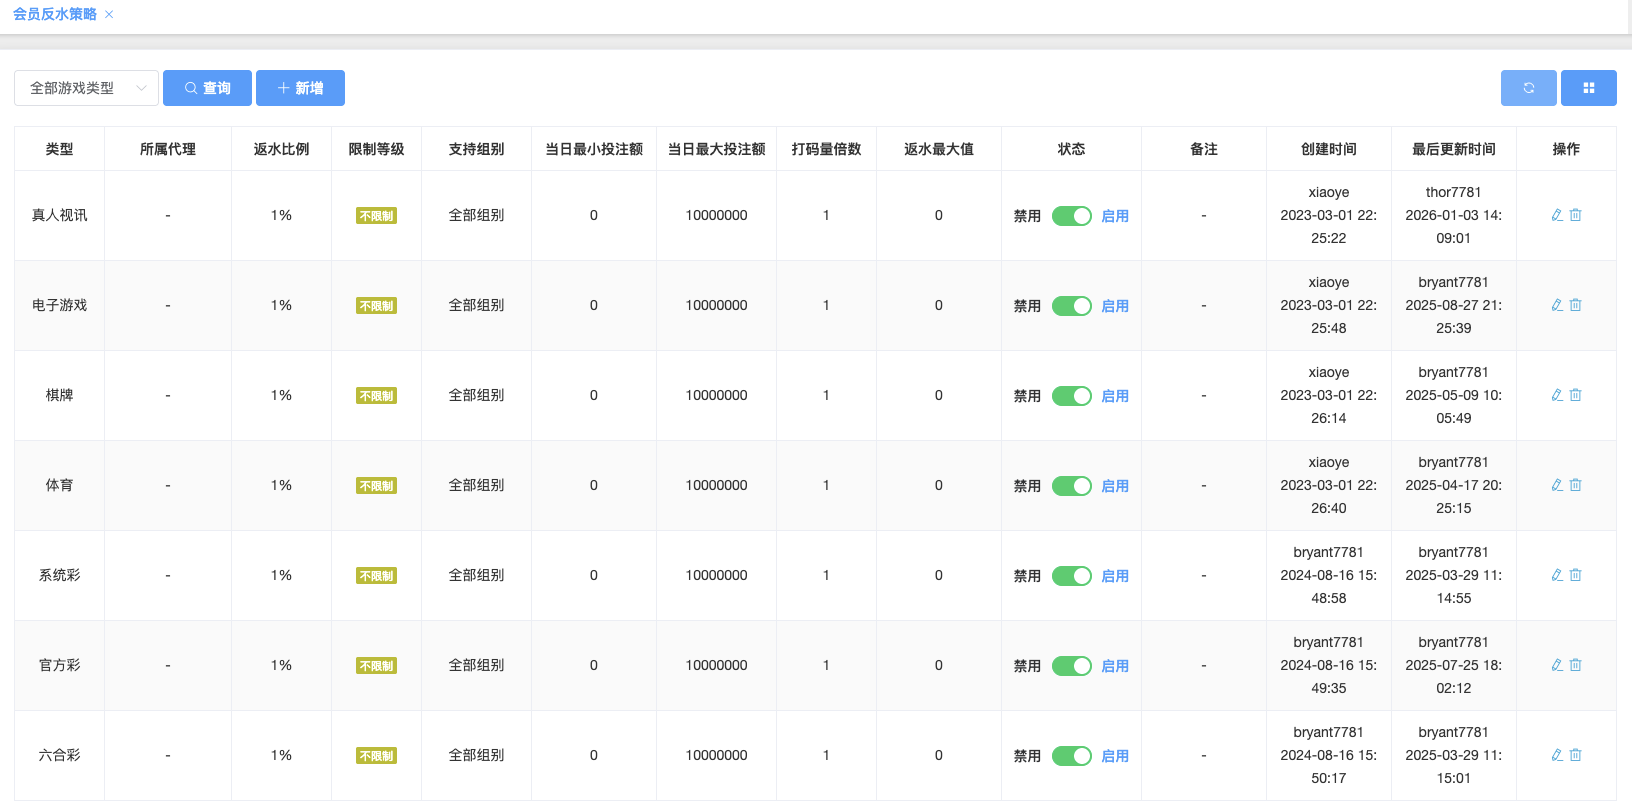Open the 全部游戏类型 dropdown
Image resolution: width=1632 pixels, height=809 pixels.
[86, 88]
